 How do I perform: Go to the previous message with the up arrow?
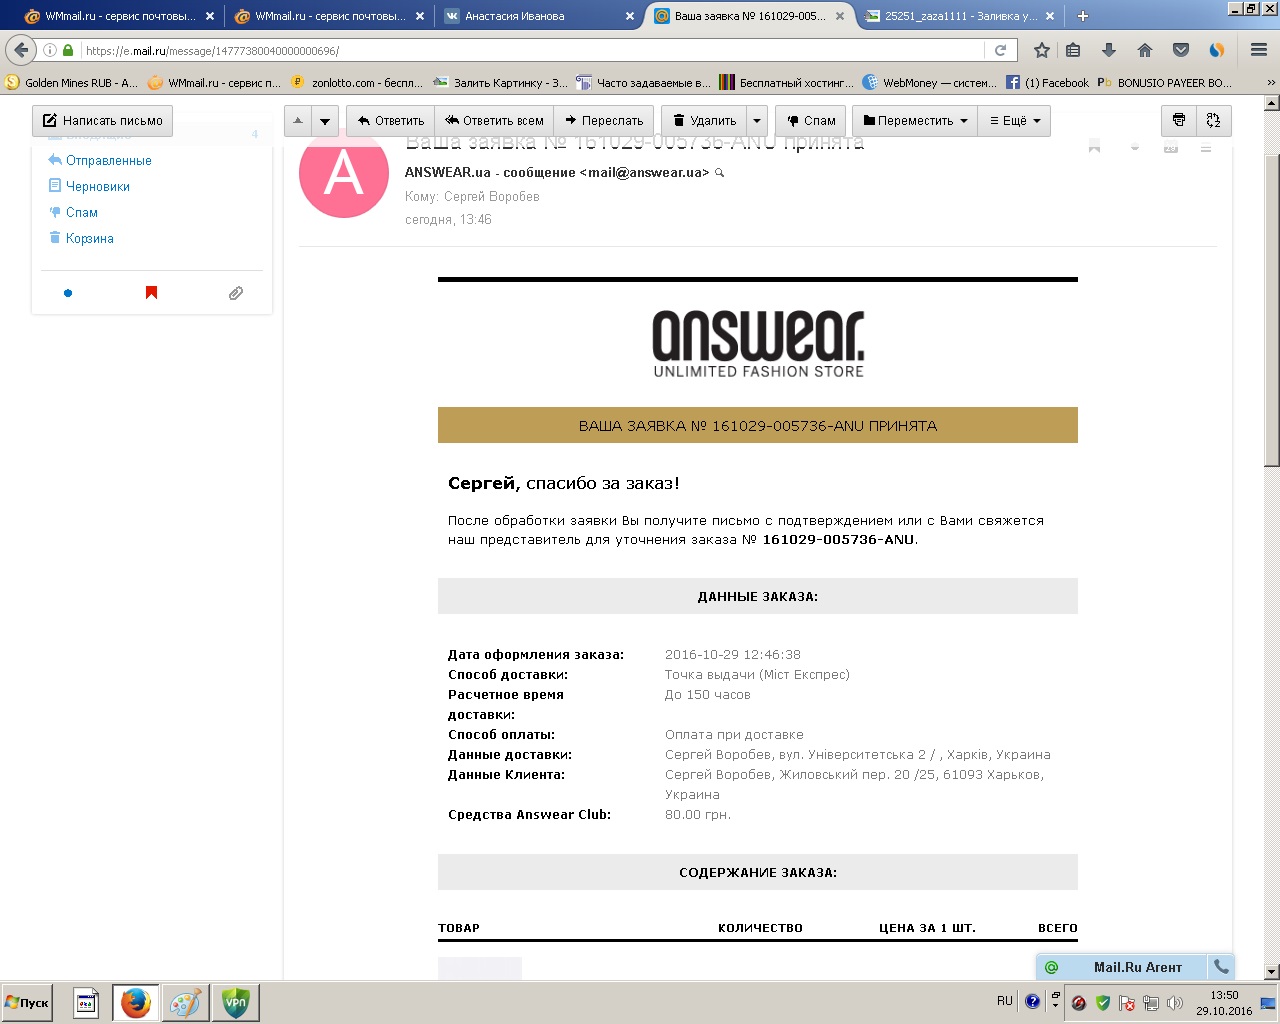tap(298, 121)
